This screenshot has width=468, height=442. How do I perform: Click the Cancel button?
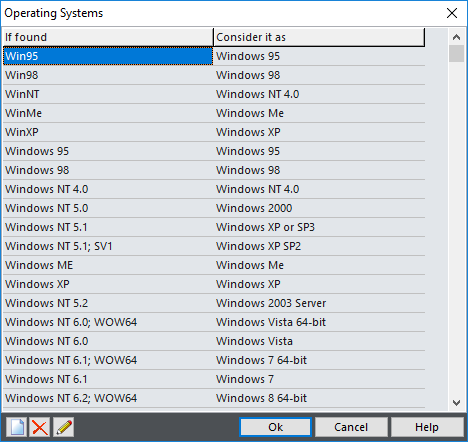351,427
